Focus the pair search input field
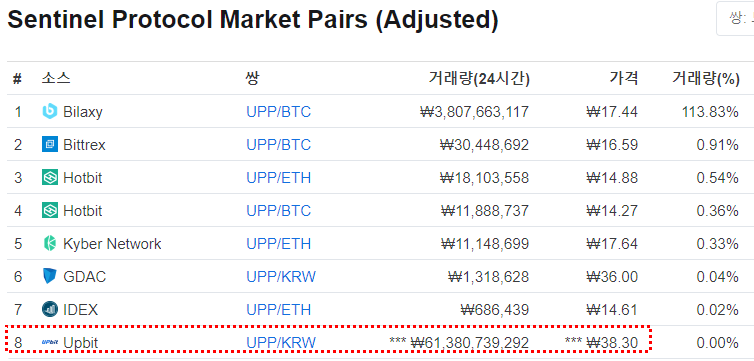 click(735, 18)
